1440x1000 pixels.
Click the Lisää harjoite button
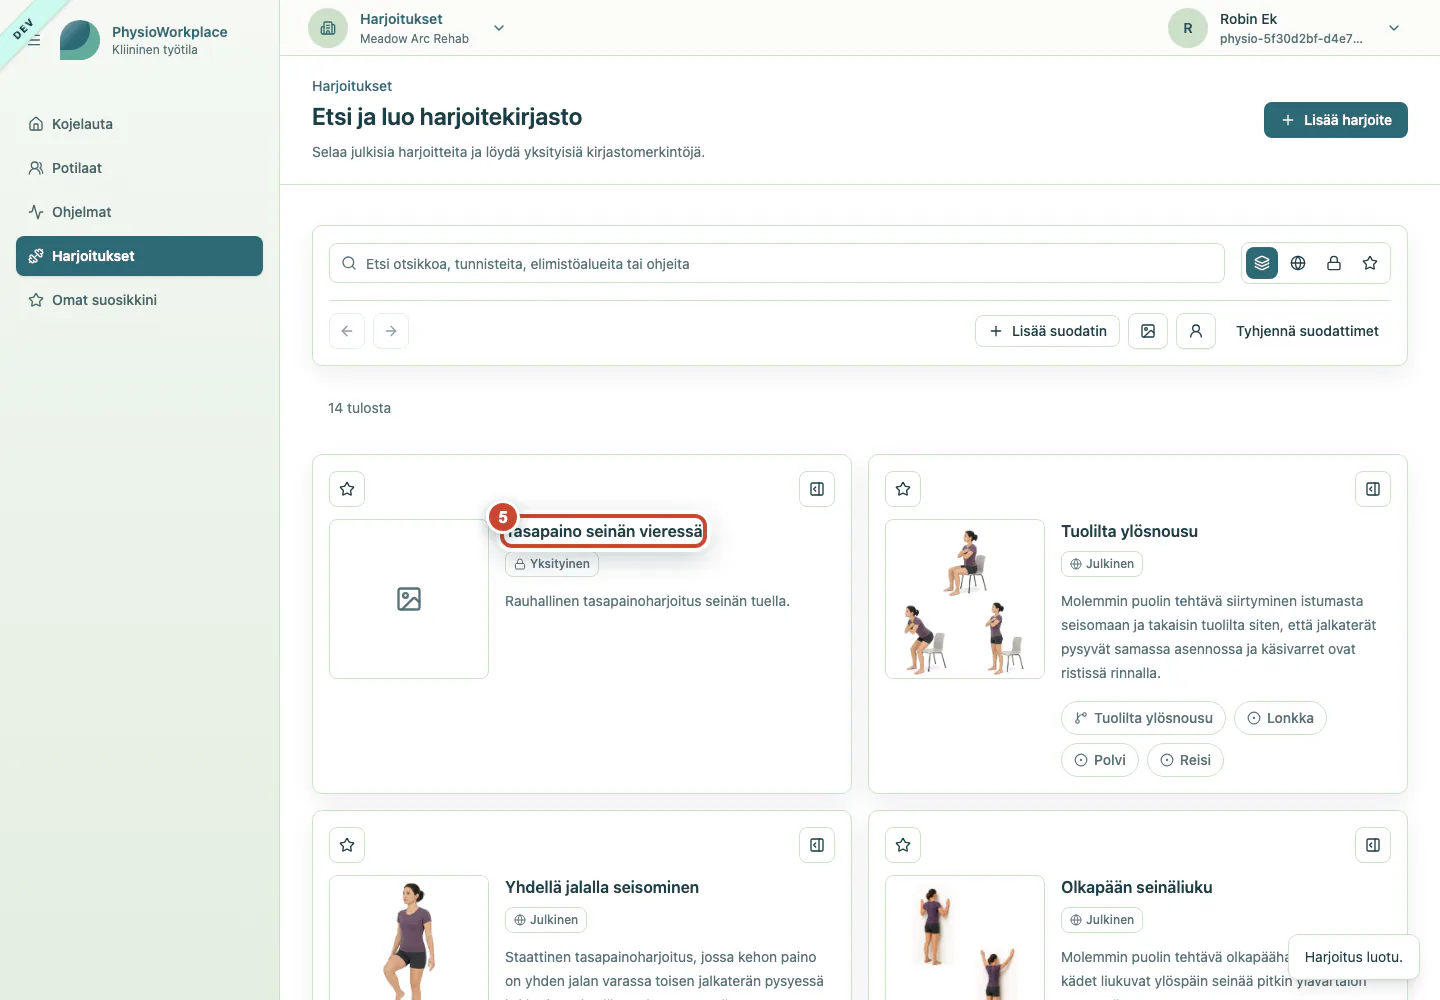click(1336, 120)
